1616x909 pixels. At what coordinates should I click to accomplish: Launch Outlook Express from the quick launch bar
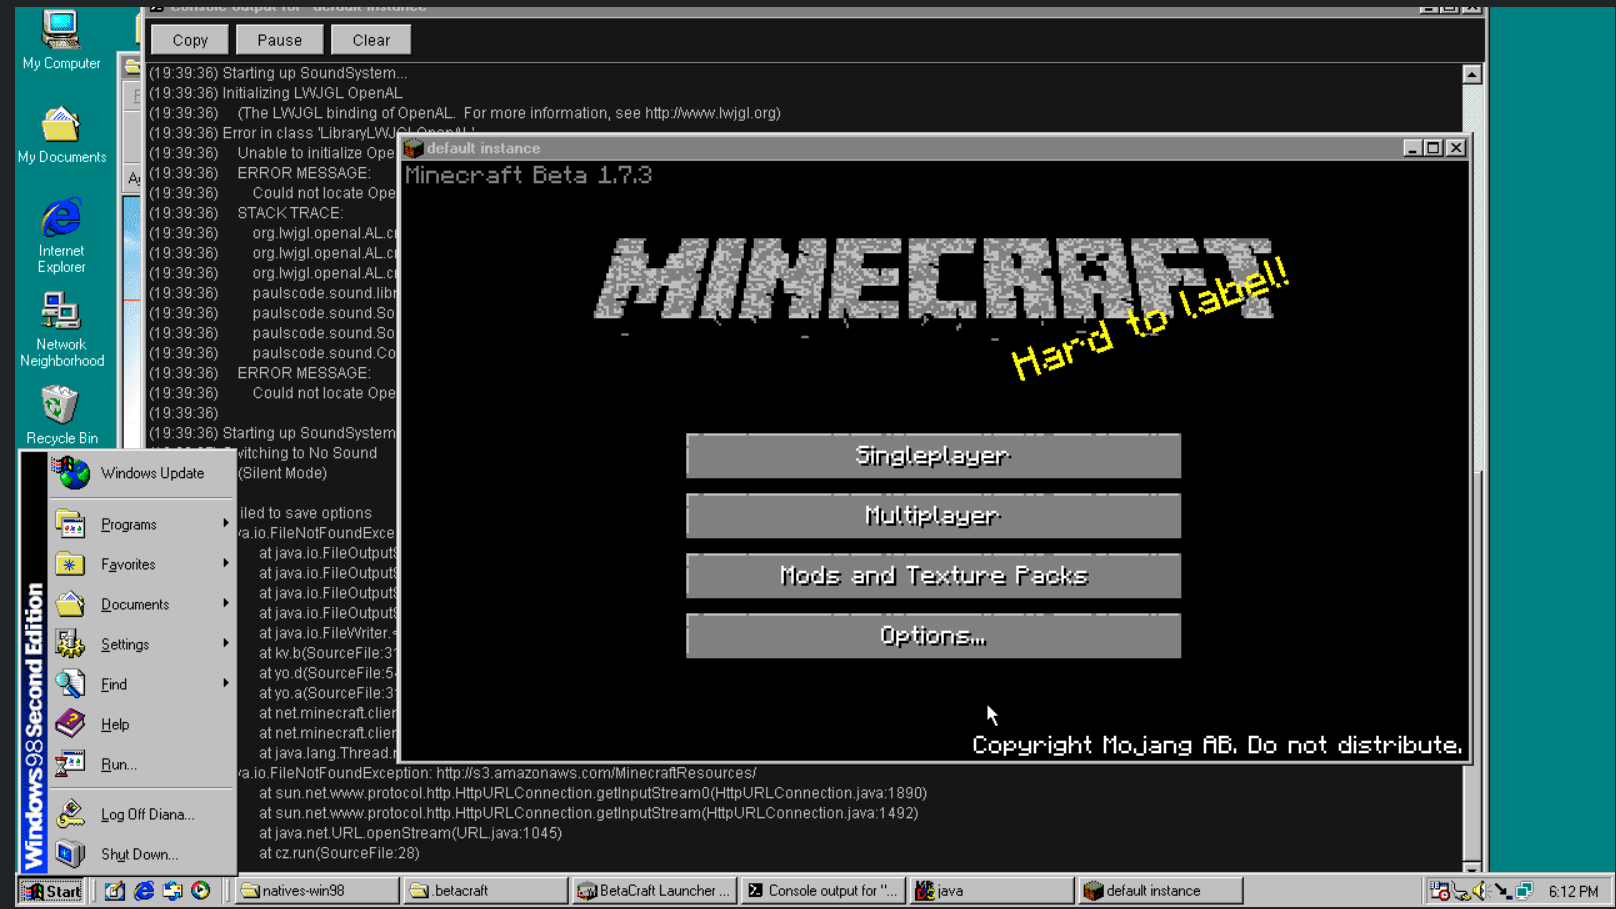(x=173, y=890)
